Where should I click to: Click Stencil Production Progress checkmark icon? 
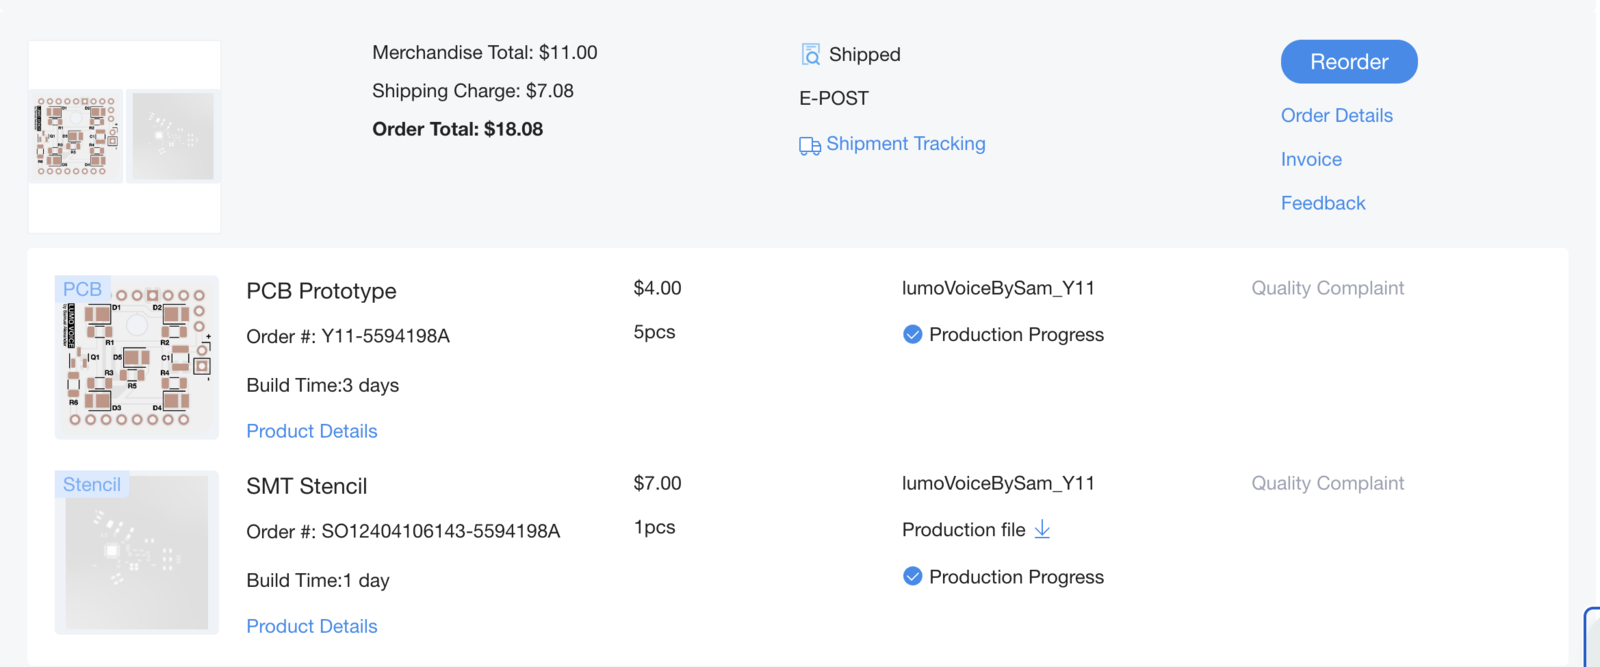912,576
